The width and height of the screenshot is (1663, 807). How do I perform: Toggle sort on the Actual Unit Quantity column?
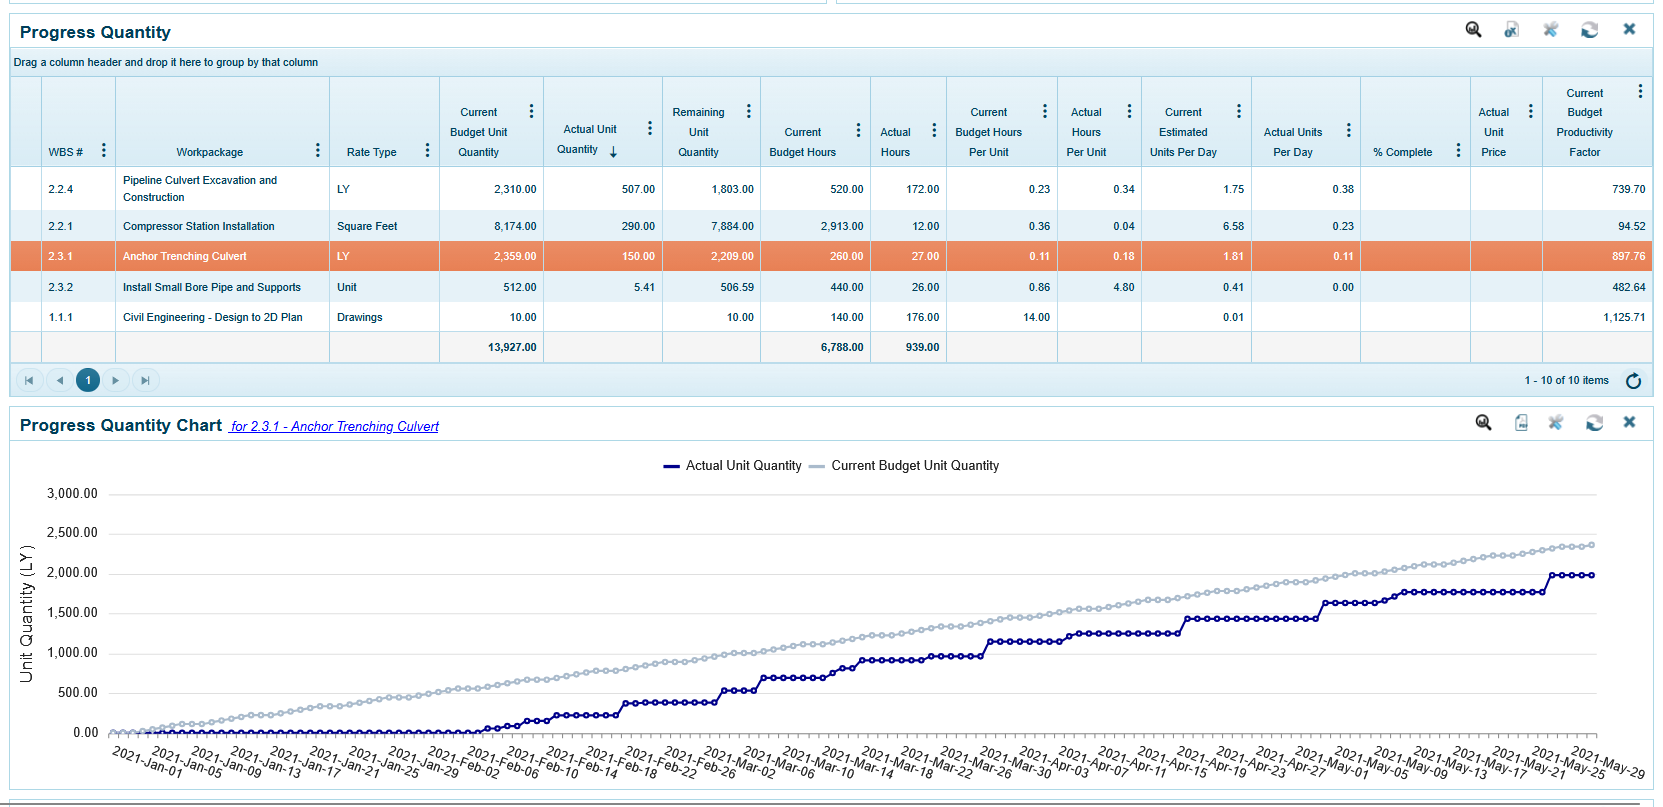(589, 139)
